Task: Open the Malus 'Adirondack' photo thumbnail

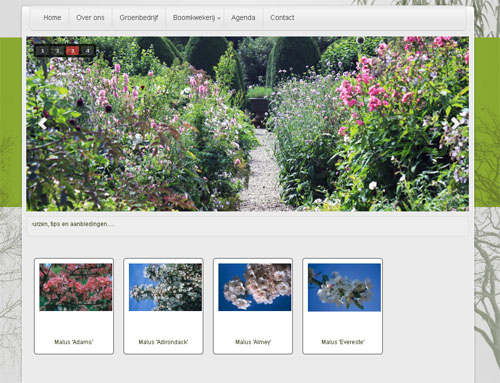Action: point(165,287)
